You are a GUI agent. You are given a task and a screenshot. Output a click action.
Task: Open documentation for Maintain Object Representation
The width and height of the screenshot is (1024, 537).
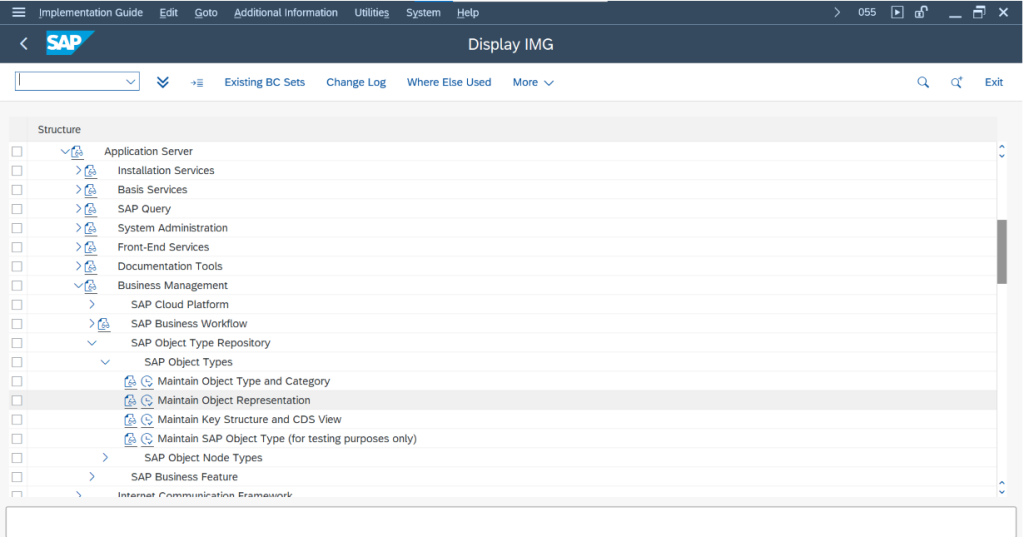pos(131,400)
